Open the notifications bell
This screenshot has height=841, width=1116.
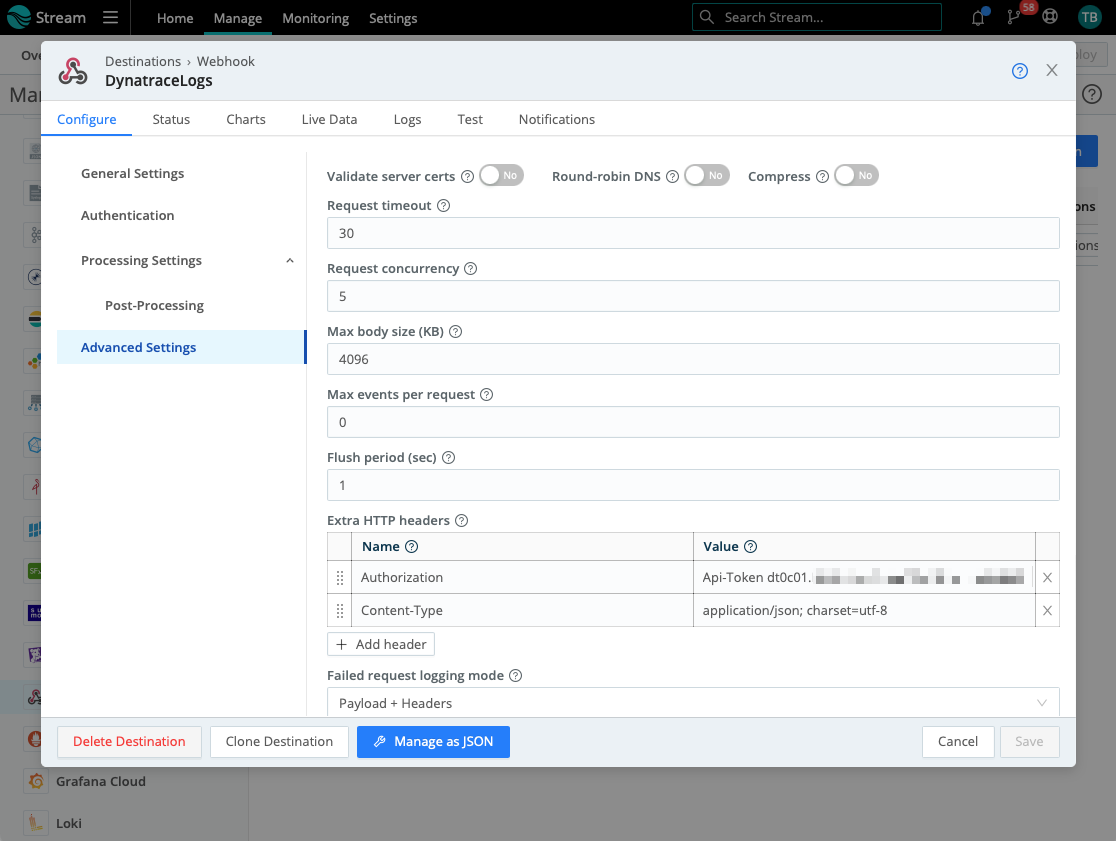click(977, 17)
